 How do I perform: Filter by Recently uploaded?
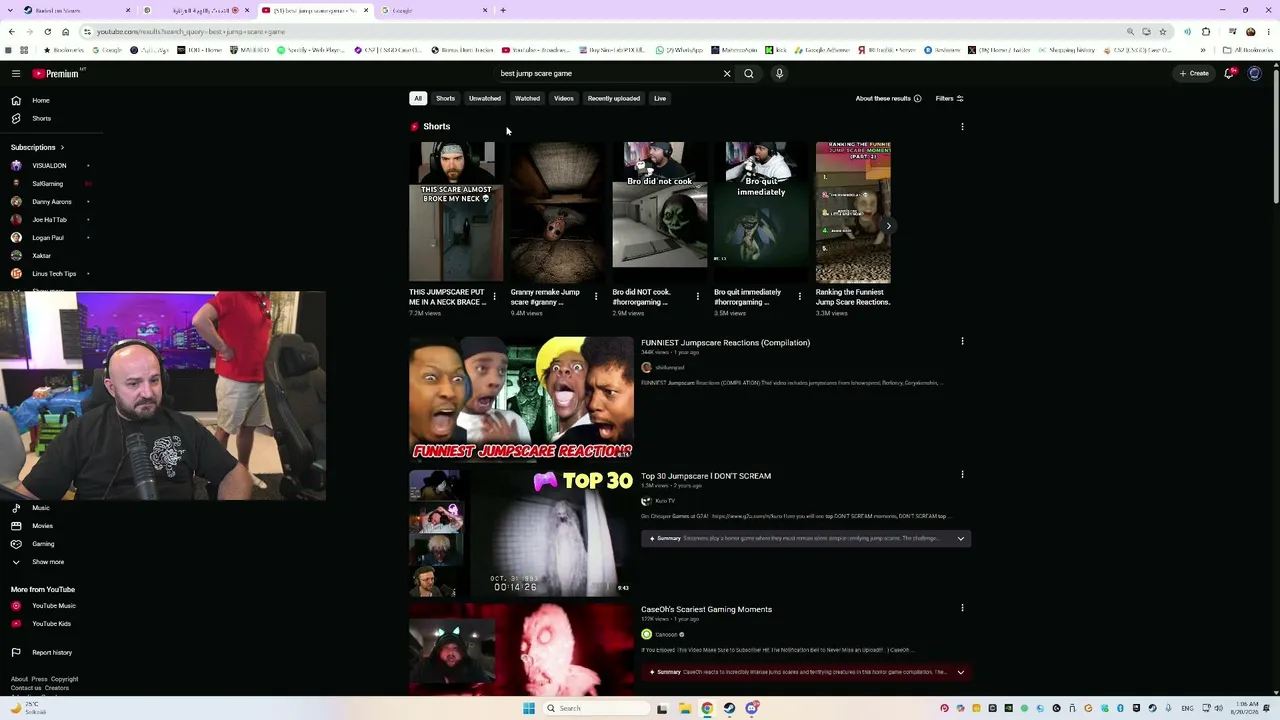tap(614, 98)
